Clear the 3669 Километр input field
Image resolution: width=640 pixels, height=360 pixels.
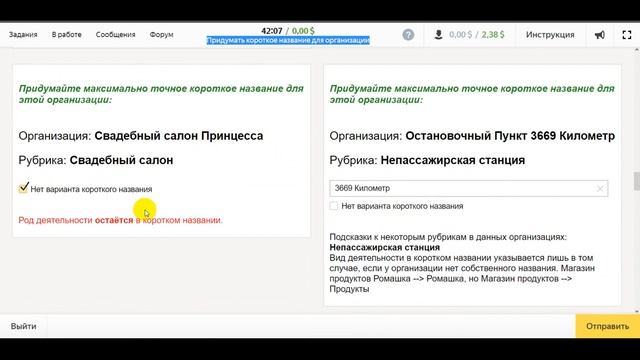click(600, 189)
